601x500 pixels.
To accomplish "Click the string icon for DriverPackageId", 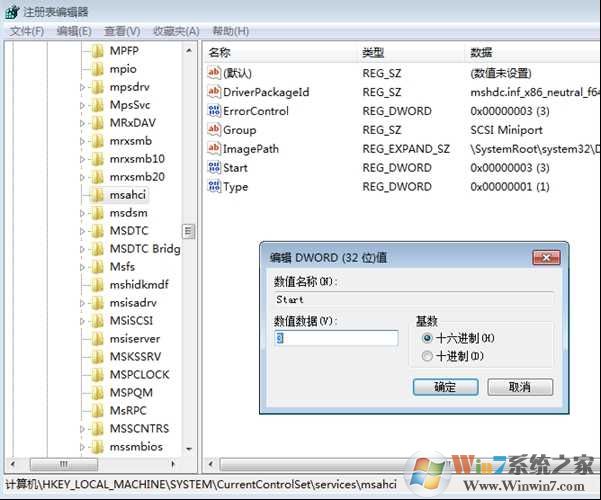I will tap(214, 92).
